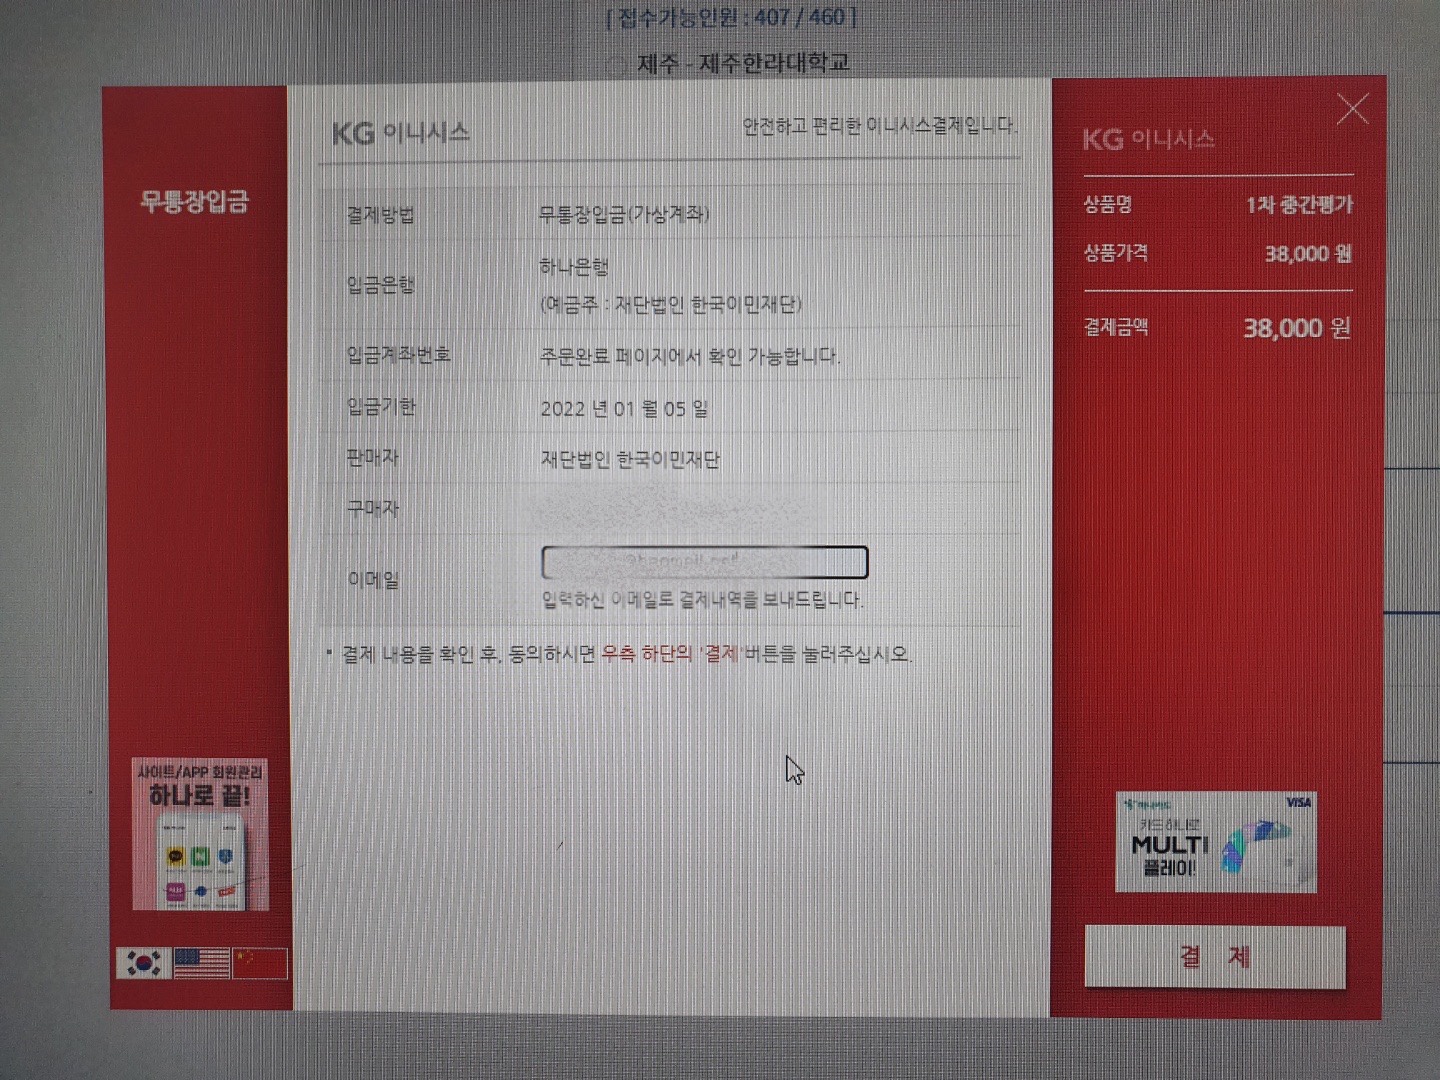
Task: Click the 접수가능인원 : 407 / 460 text
Action: pos(732,17)
